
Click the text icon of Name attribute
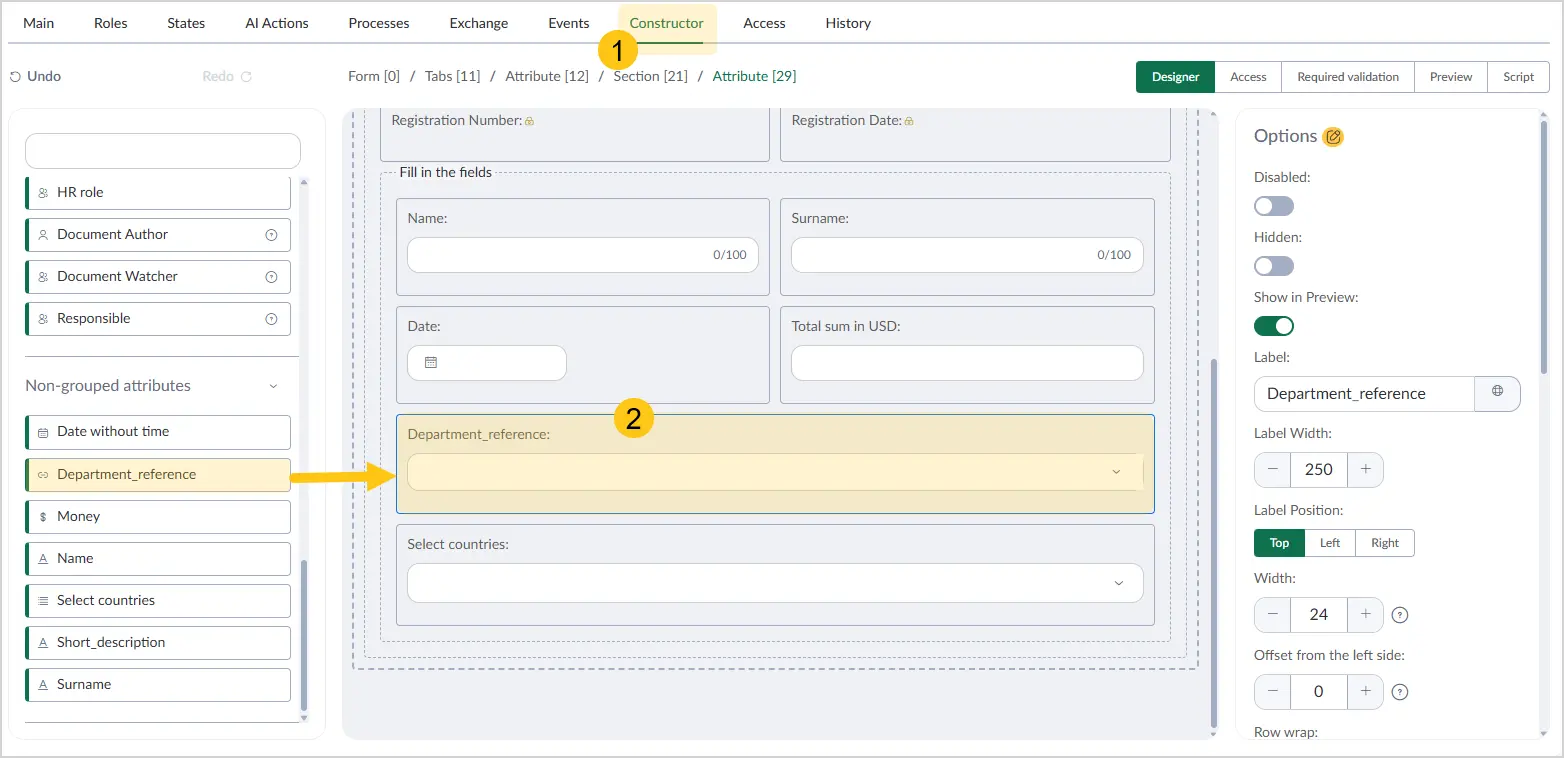(43, 559)
